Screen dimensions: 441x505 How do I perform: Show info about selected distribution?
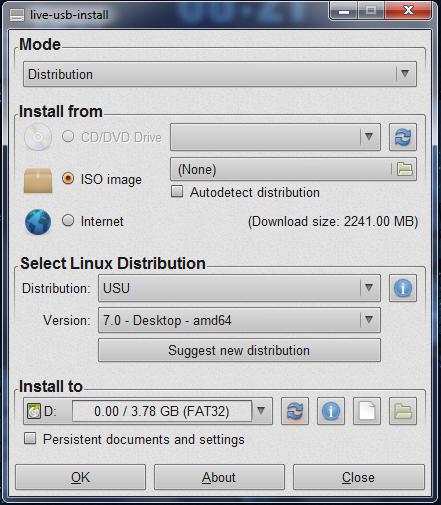403,288
